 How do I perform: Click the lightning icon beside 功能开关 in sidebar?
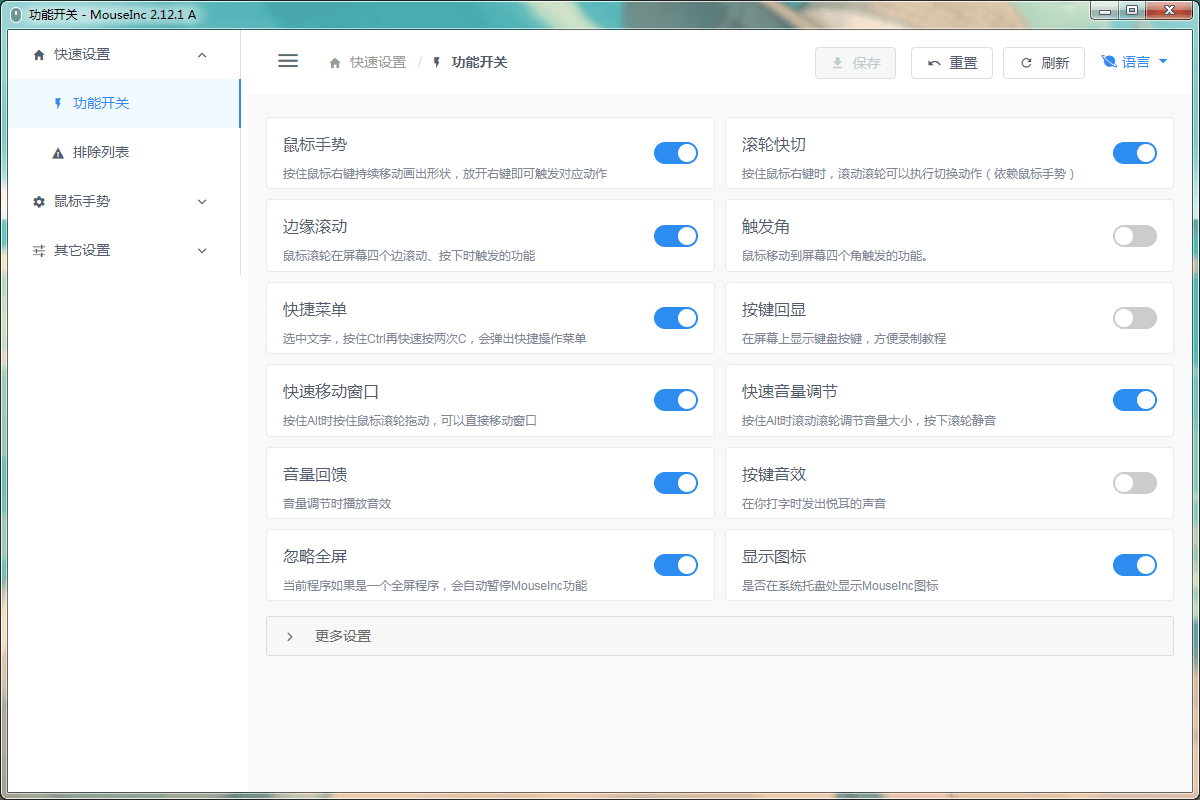click(58, 103)
